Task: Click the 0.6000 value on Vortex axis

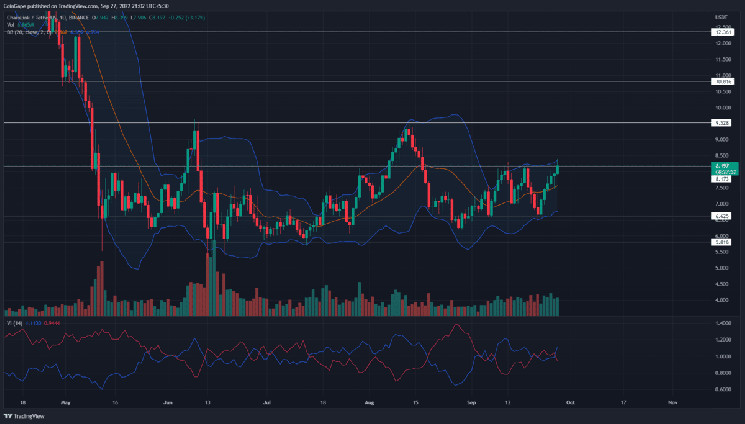Action: [x=723, y=389]
